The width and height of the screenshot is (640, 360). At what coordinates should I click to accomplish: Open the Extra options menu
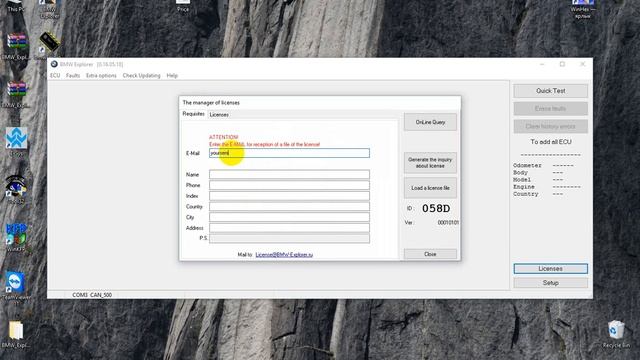point(101,76)
